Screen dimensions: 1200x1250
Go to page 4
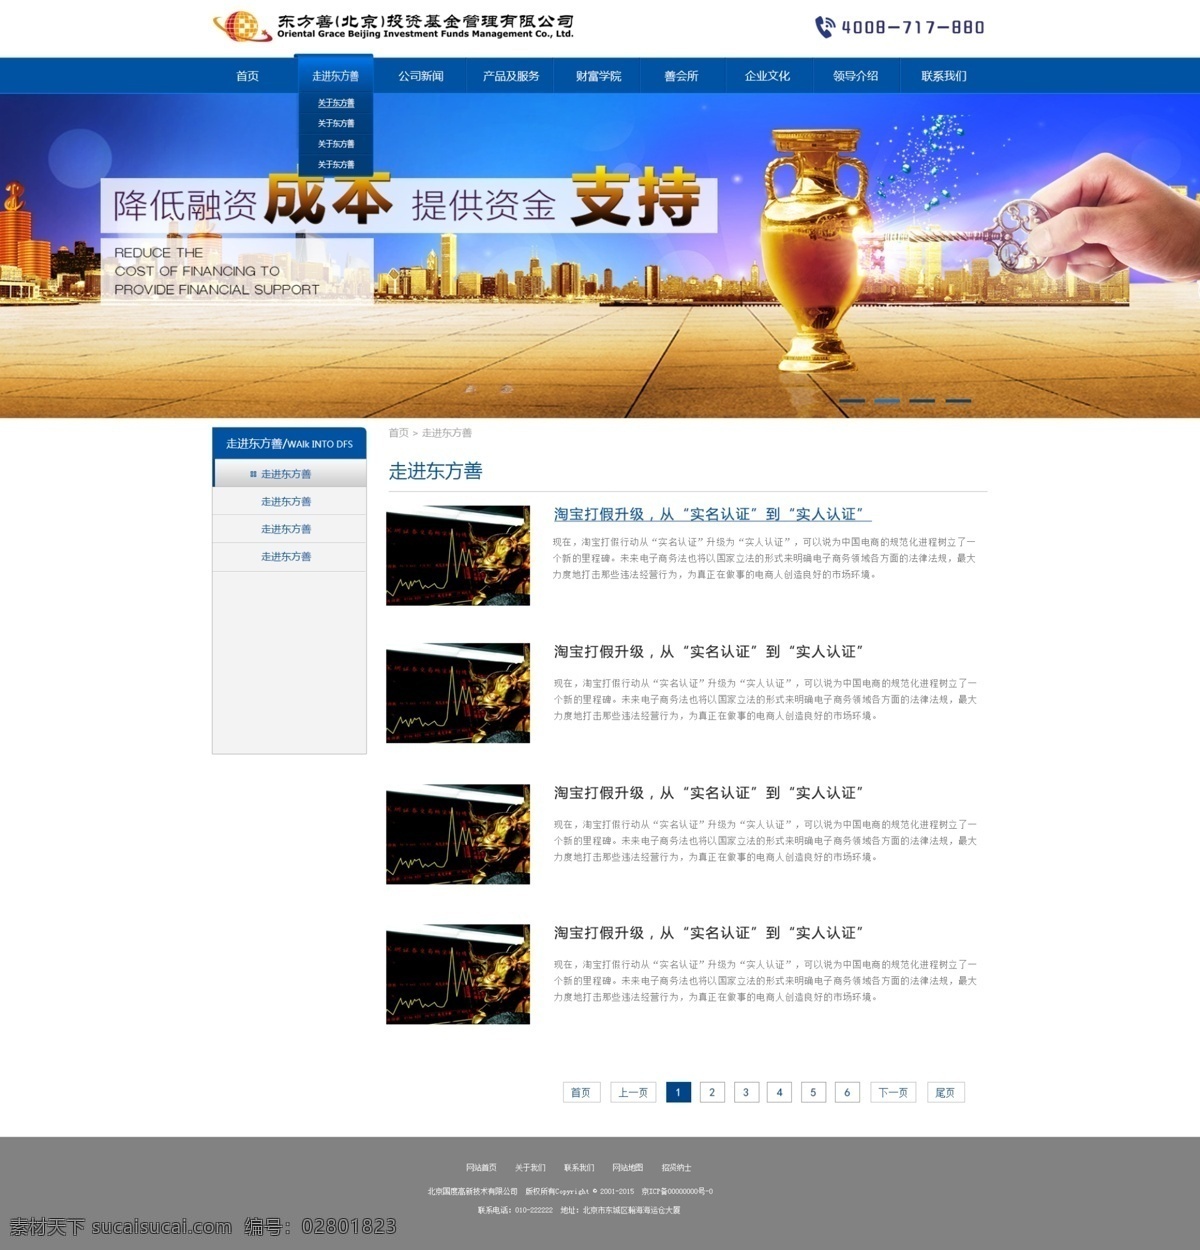click(780, 1092)
